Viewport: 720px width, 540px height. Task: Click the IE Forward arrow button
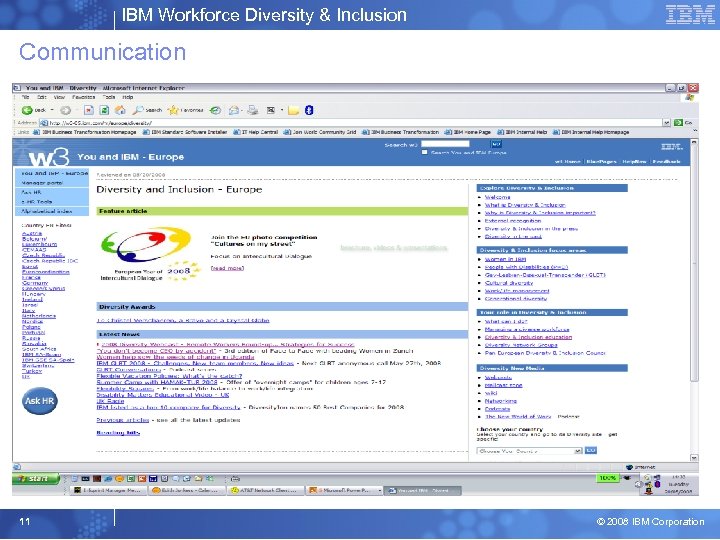click(x=66, y=110)
